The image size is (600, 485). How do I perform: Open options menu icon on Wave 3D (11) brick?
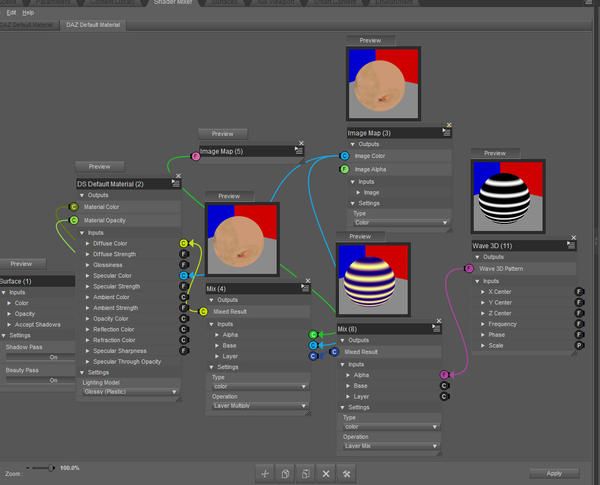571,245
